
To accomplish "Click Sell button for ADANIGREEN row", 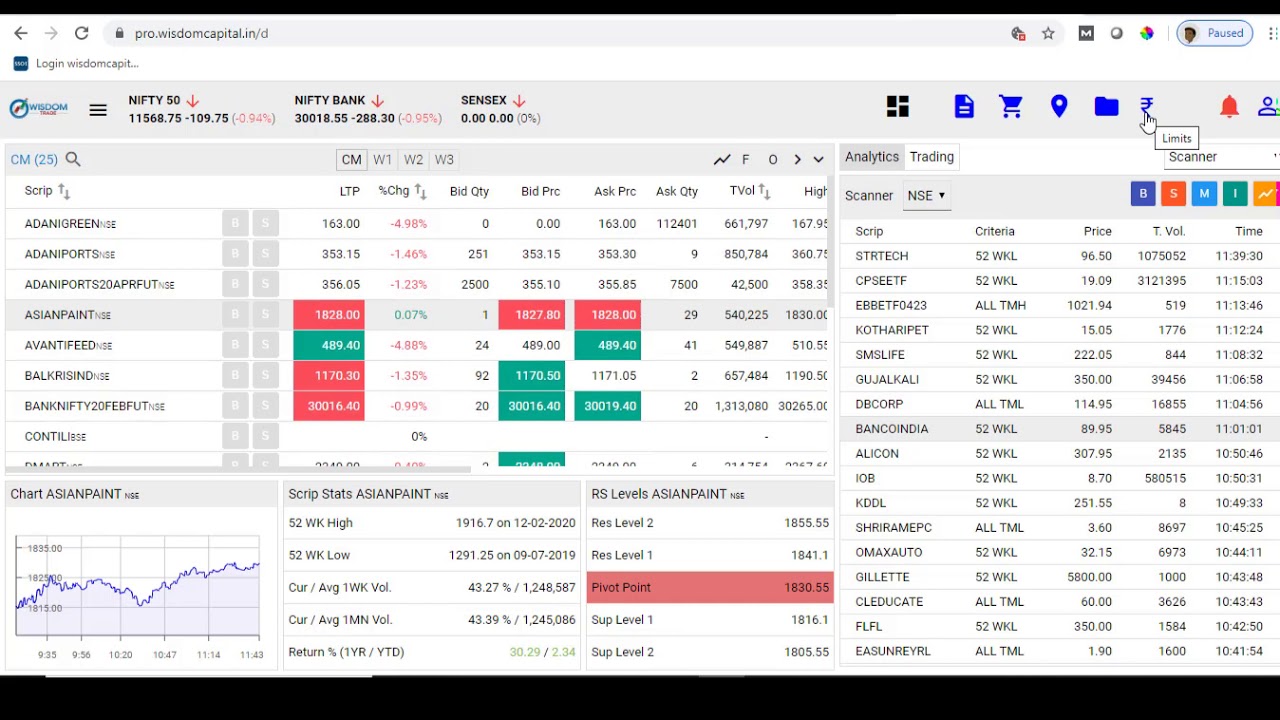I will pyautogui.click(x=265, y=224).
